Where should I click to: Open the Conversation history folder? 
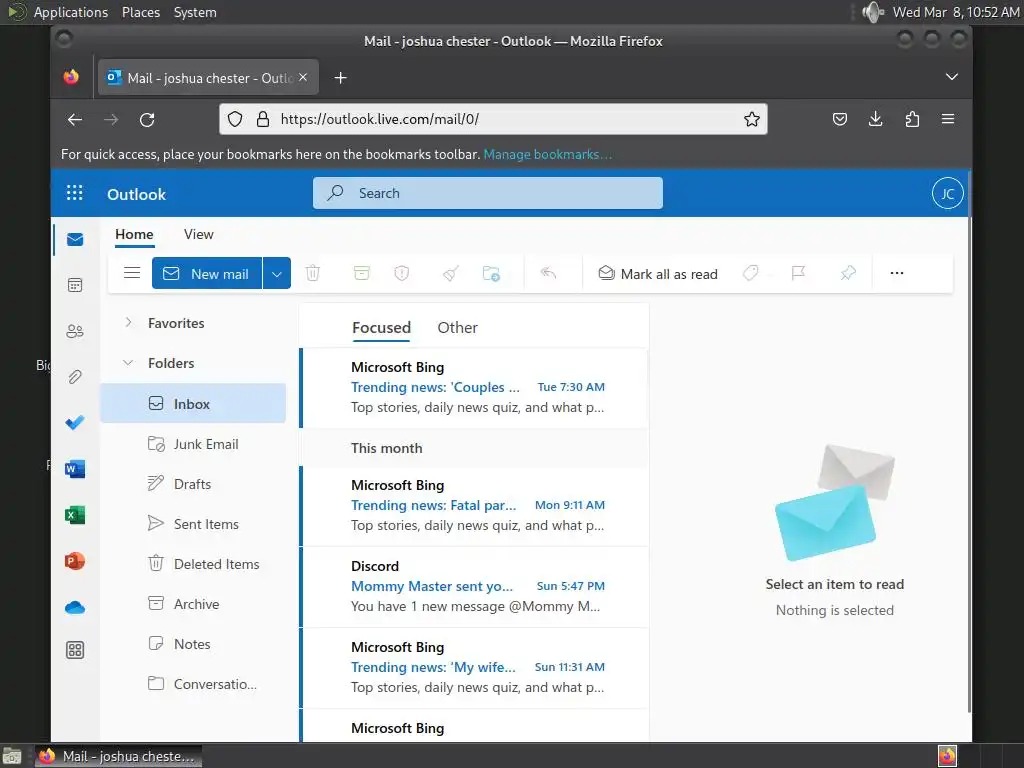193,684
